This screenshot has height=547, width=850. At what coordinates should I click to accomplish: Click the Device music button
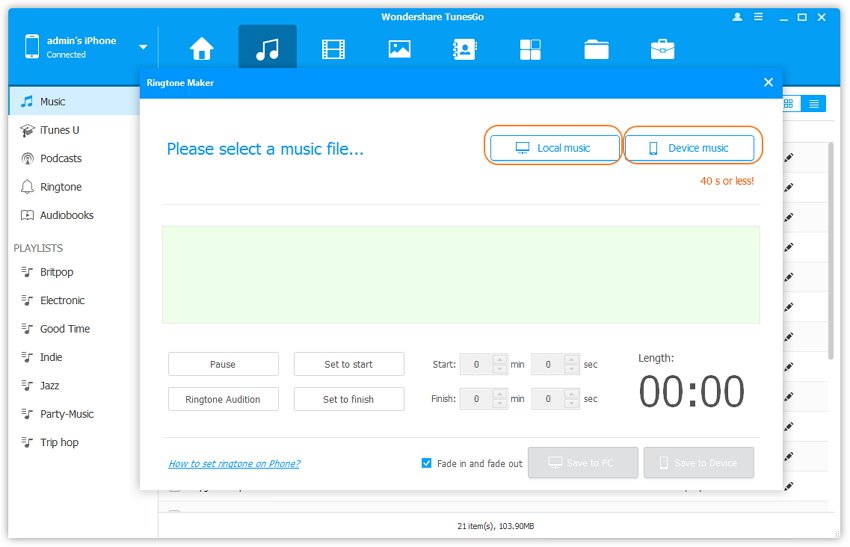point(689,148)
